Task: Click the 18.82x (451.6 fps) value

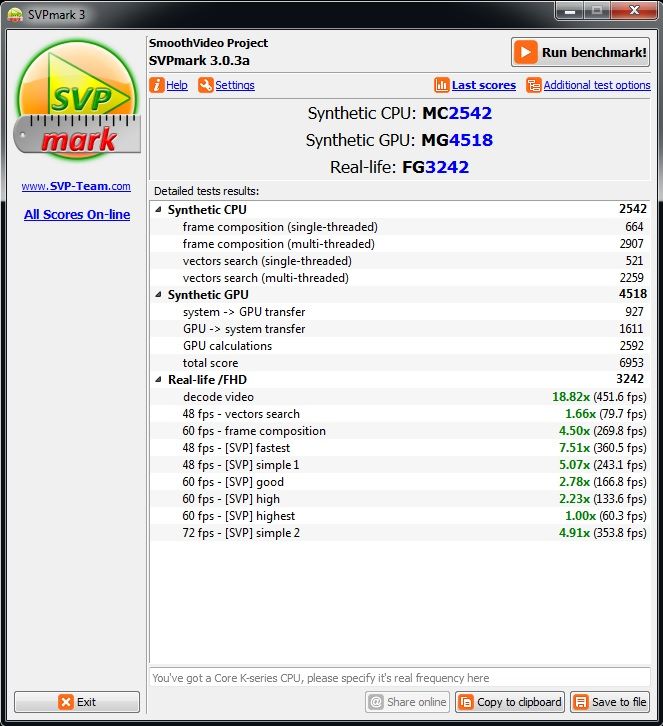Action: pos(599,397)
